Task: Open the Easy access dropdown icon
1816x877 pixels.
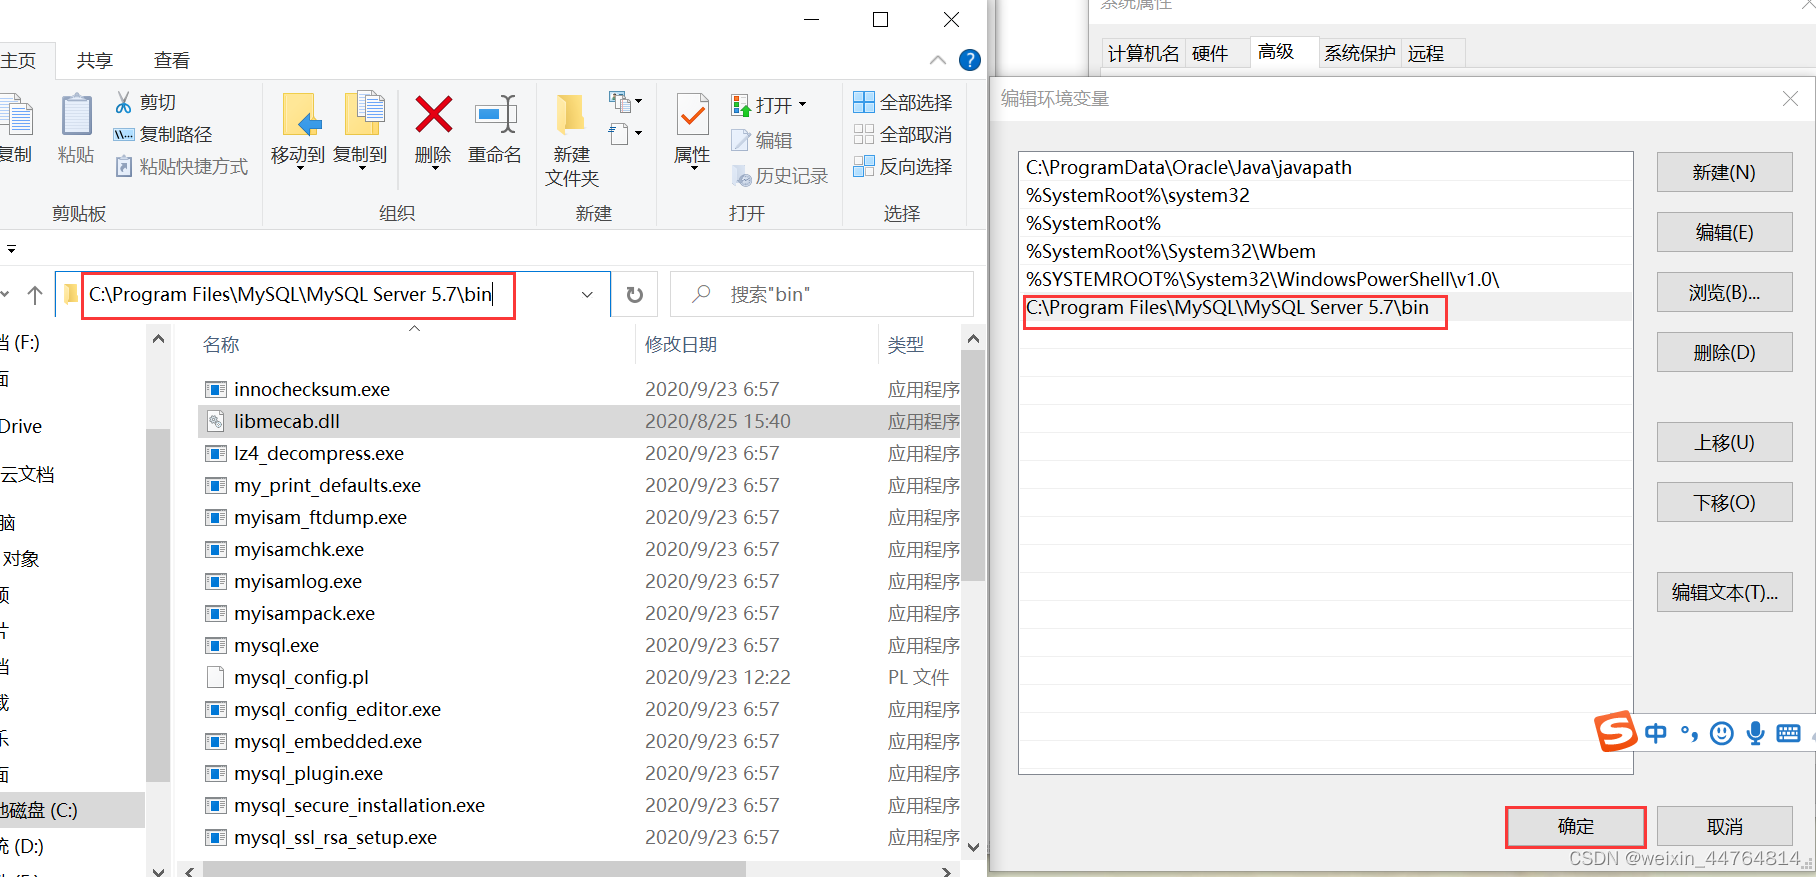Action: point(625,133)
